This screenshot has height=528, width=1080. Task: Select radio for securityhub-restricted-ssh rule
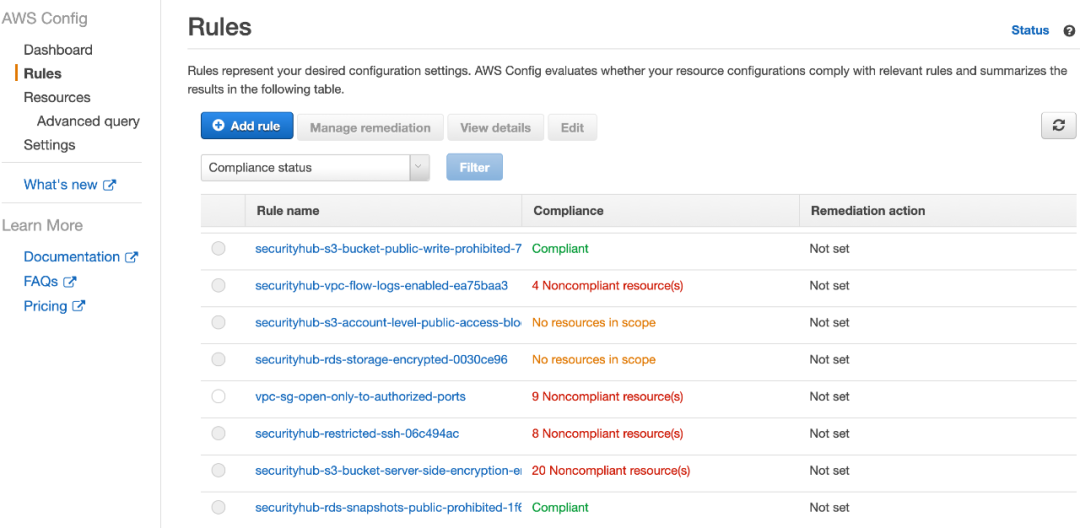click(x=218, y=434)
